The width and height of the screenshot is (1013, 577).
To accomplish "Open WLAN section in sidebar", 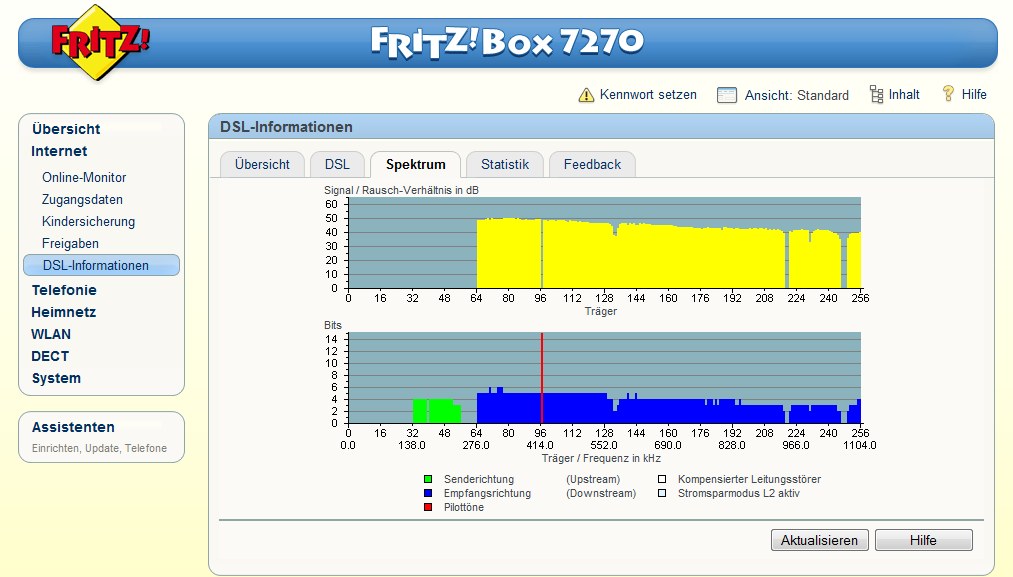I will click(x=51, y=334).
